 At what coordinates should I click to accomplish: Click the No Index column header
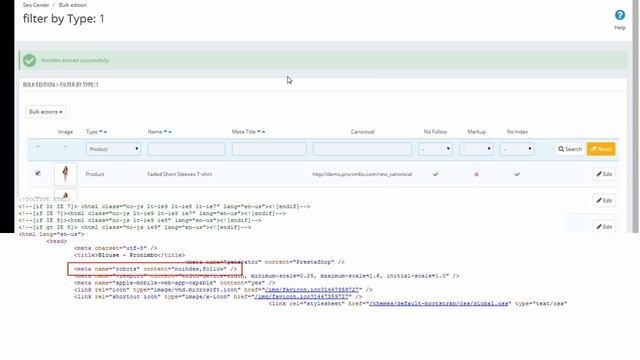[x=517, y=132]
